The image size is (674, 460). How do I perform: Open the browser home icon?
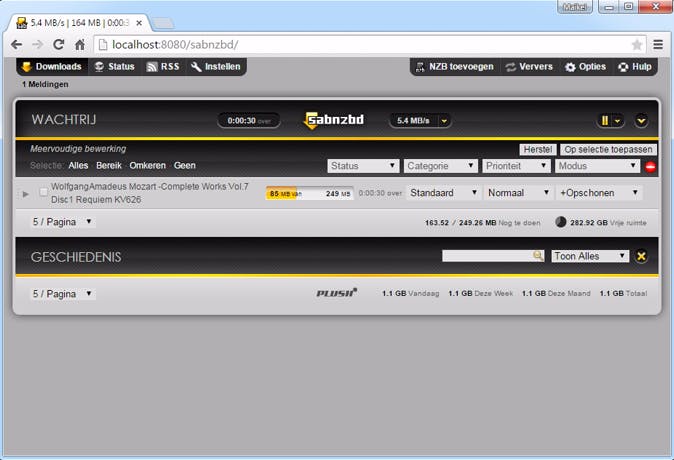80,44
